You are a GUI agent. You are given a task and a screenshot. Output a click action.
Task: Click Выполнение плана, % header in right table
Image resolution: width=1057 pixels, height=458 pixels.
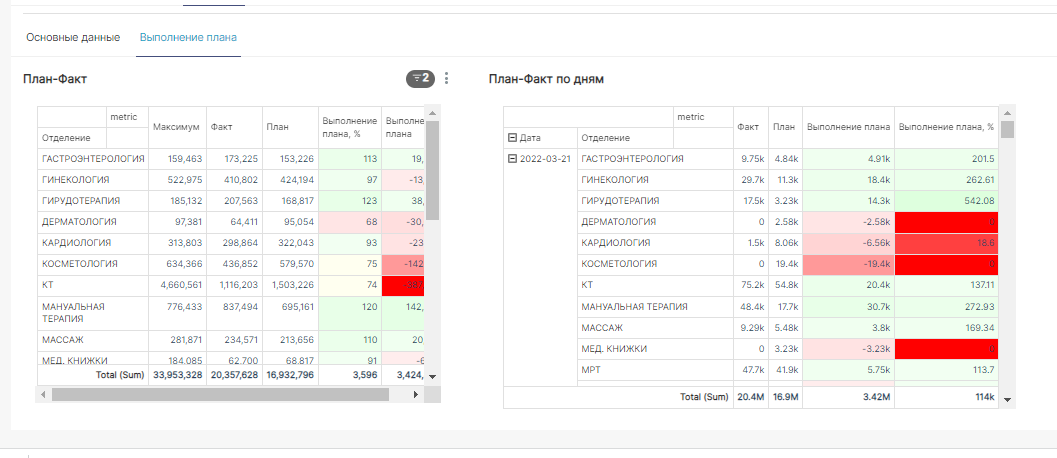(946, 127)
